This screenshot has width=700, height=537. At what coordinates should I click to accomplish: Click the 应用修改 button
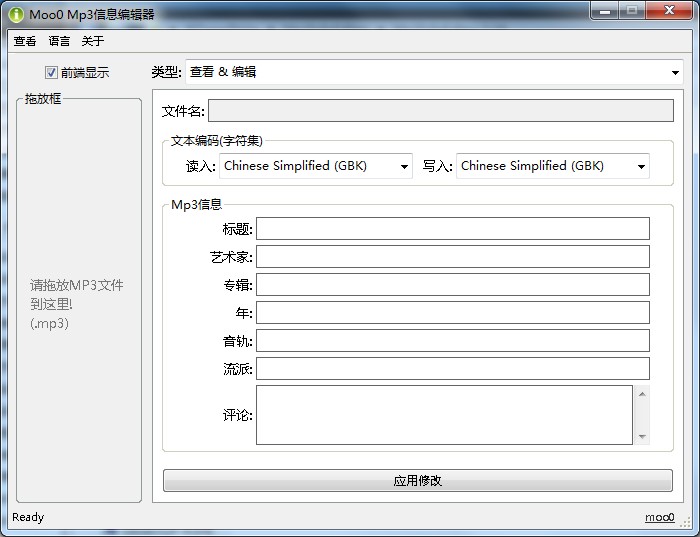[x=417, y=480]
